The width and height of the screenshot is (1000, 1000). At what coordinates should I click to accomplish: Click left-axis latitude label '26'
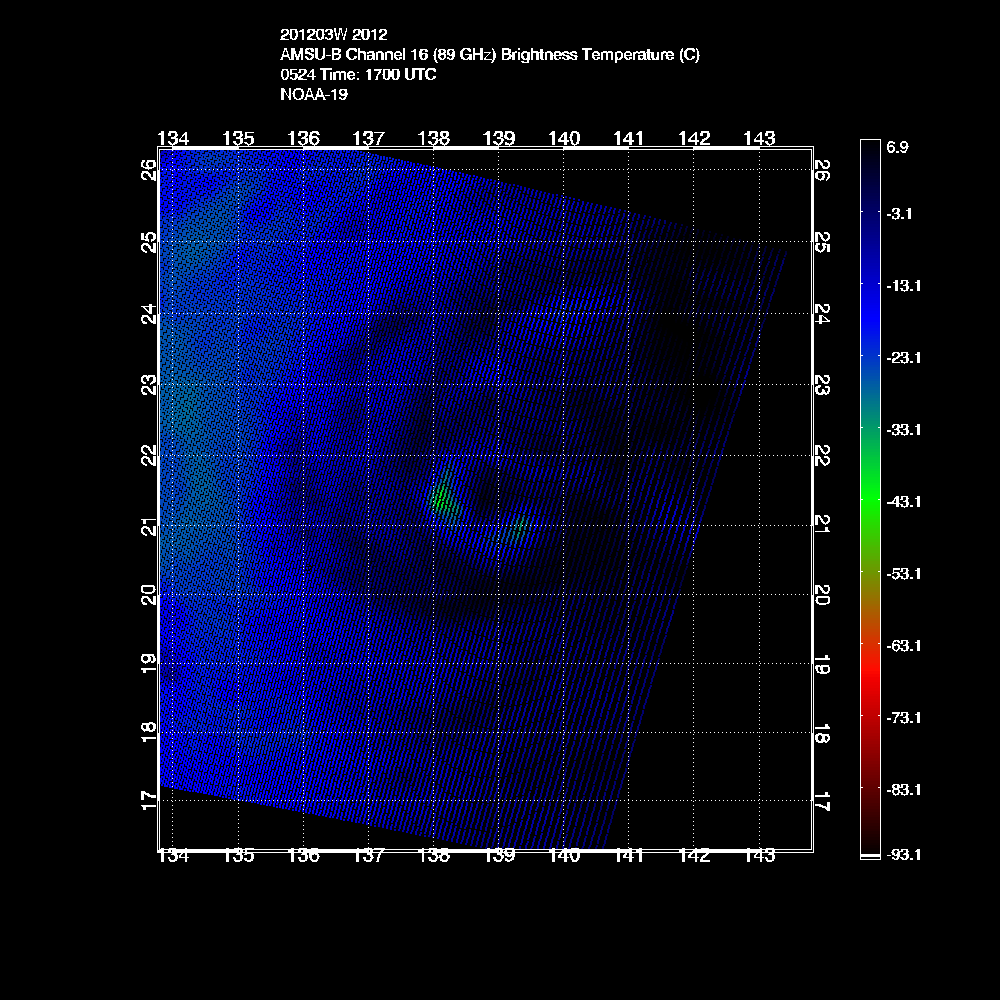(149, 170)
